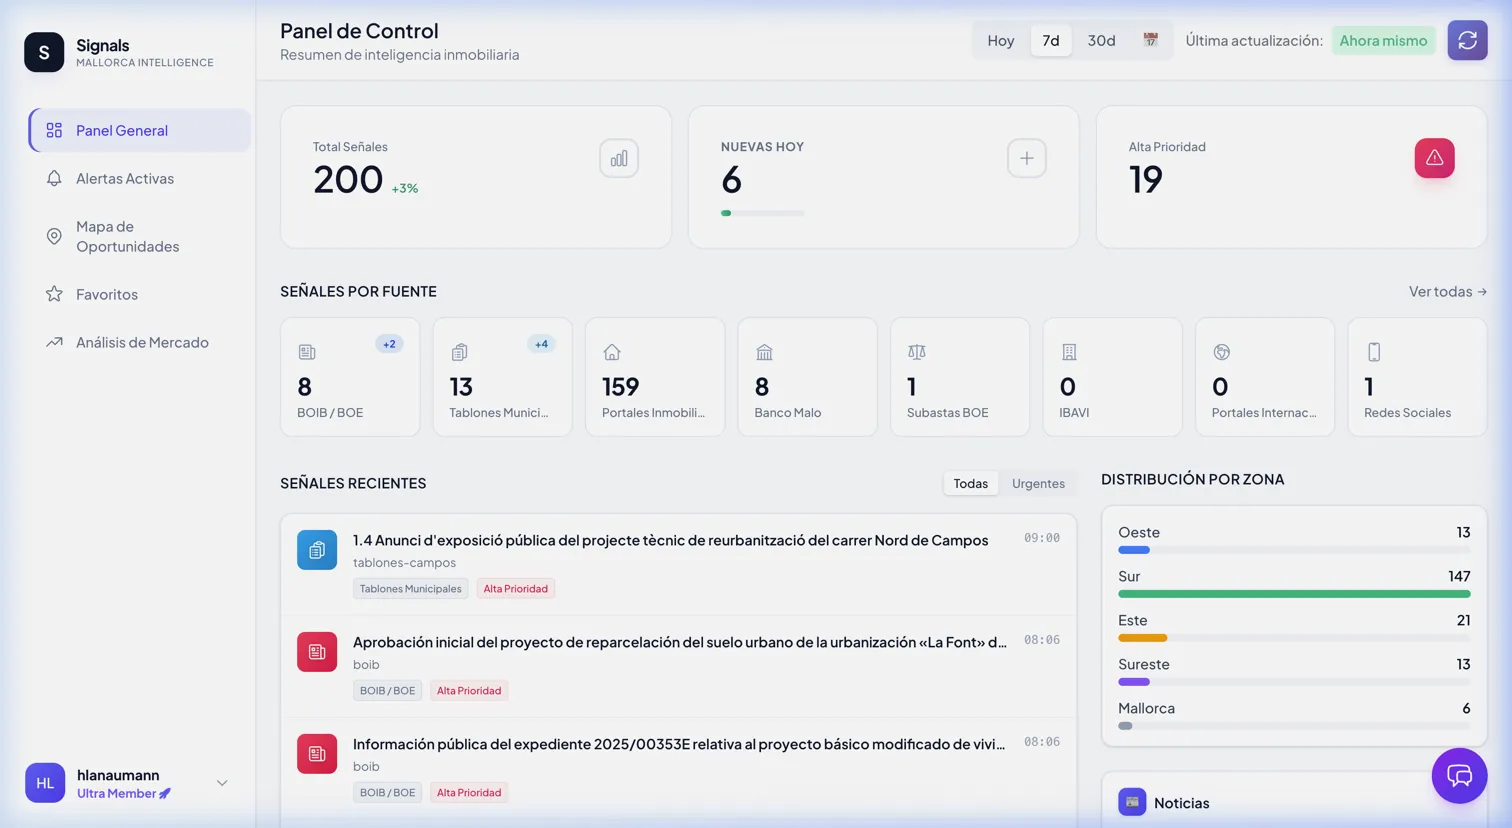This screenshot has height=828, width=1512.
Task: Toggle the Hoy time range
Action: pyautogui.click(x=1000, y=40)
